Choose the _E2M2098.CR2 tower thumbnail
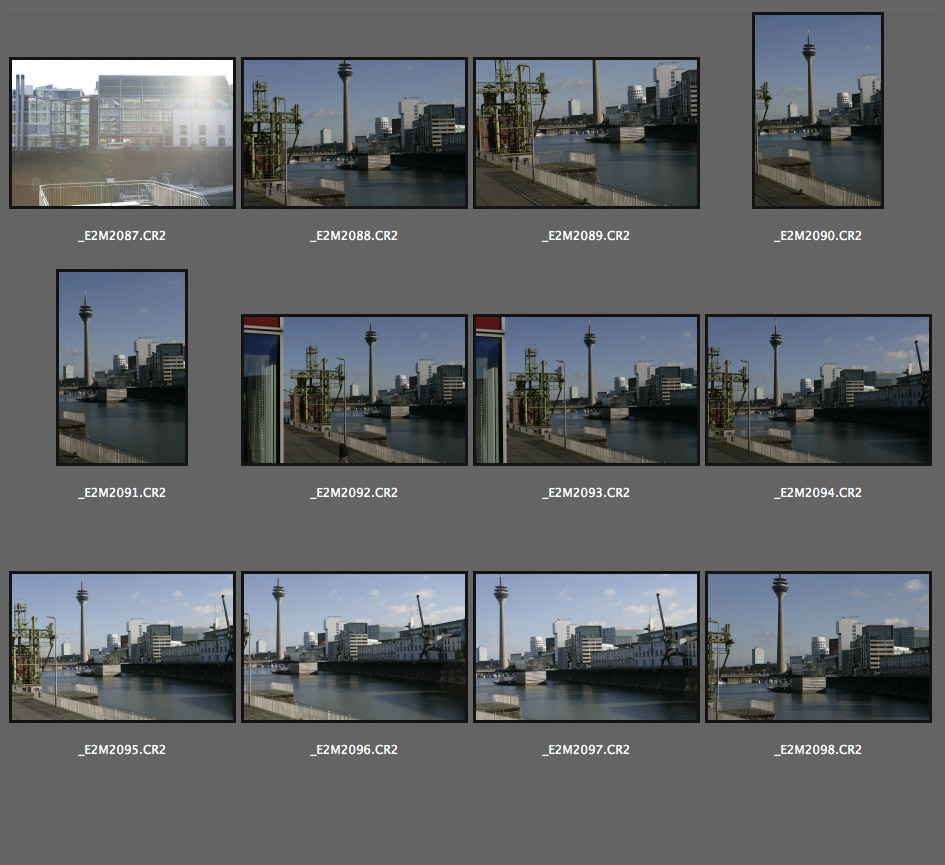This screenshot has height=865, width=945. point(818,647)
